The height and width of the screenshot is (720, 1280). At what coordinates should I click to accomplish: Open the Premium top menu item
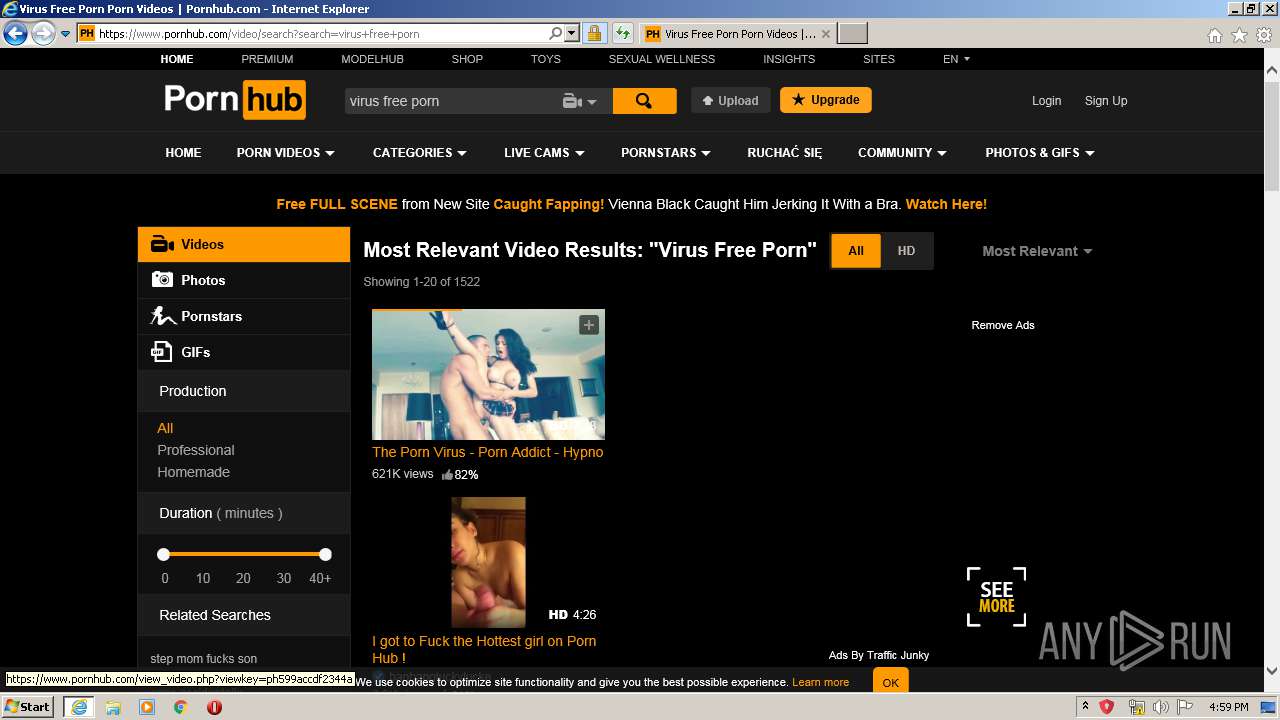tap(267, 59)
